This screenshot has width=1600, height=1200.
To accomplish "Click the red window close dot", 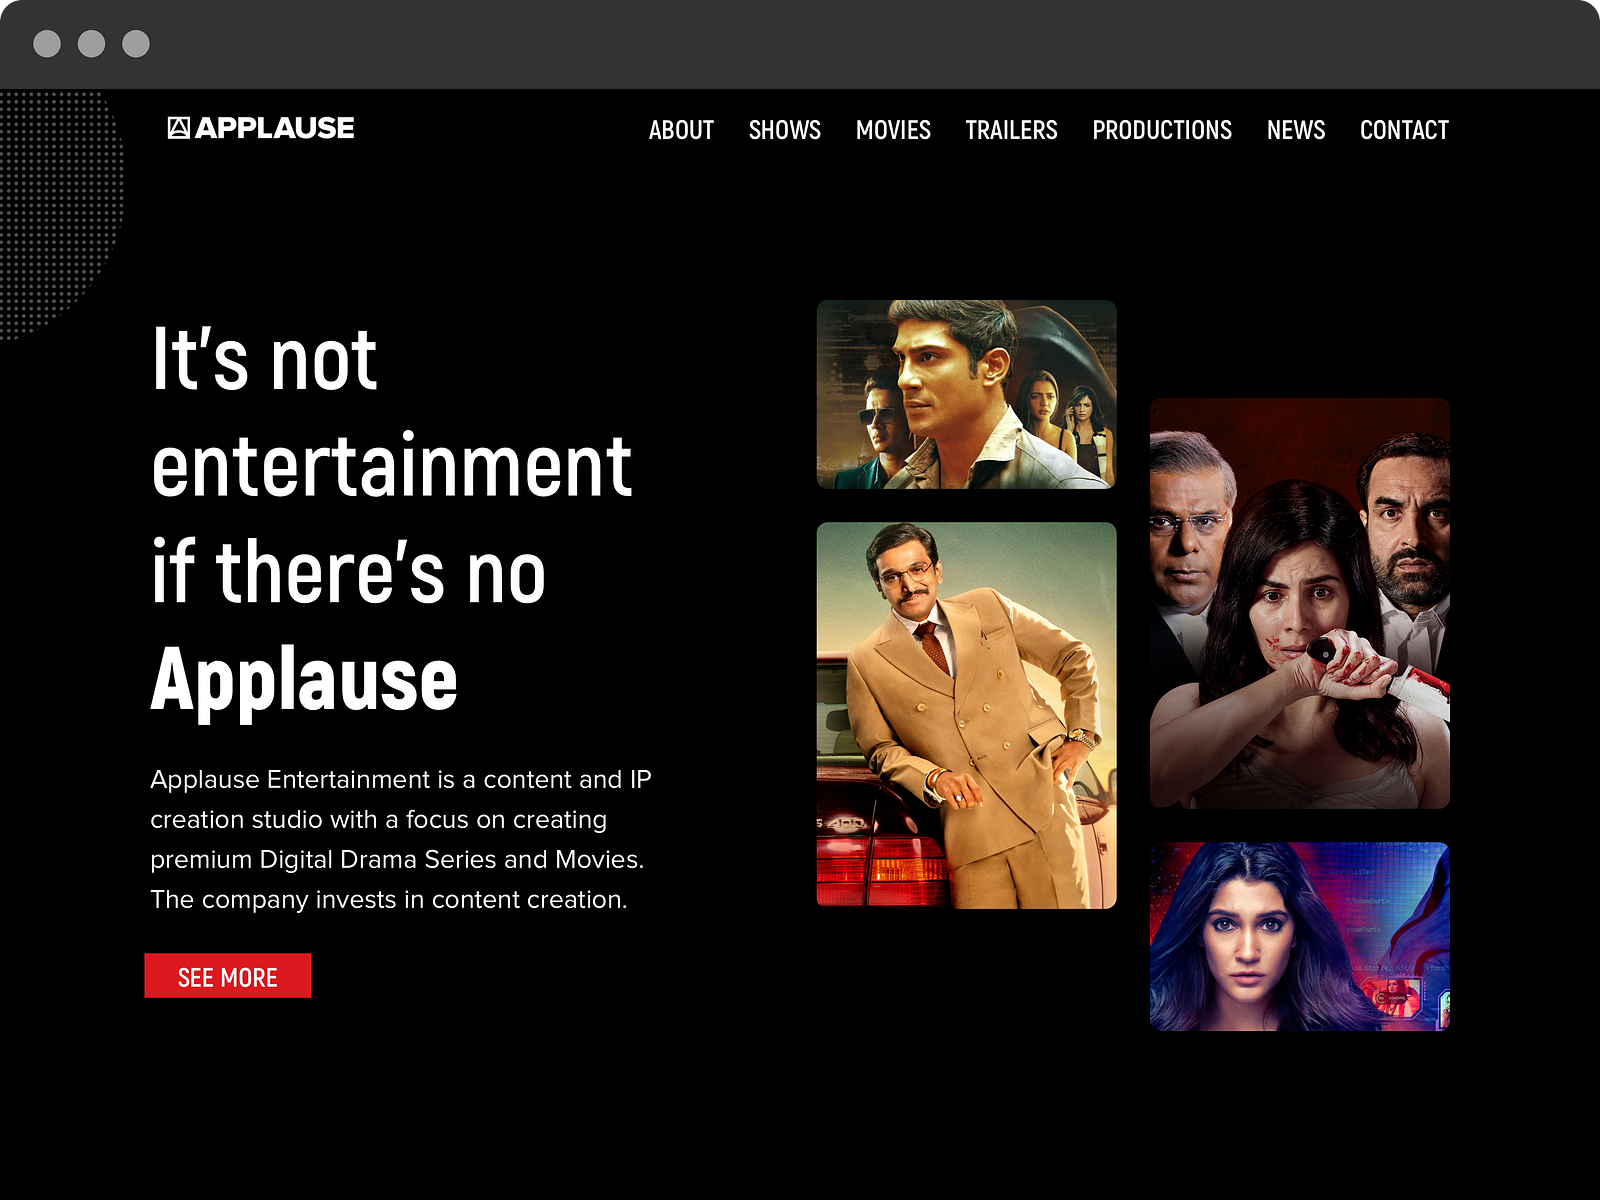I will point(47,44).
